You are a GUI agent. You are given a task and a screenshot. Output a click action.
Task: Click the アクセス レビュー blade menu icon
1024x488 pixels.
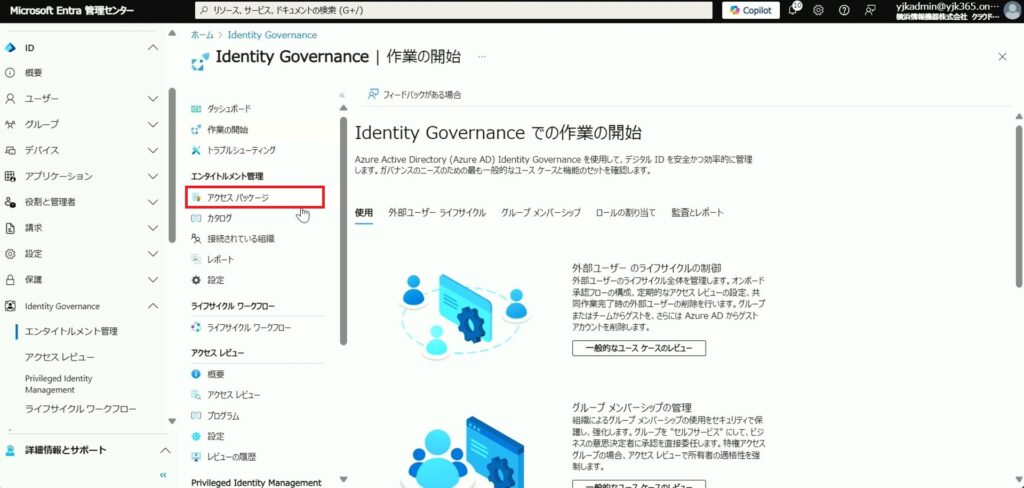tap(196, 395)
